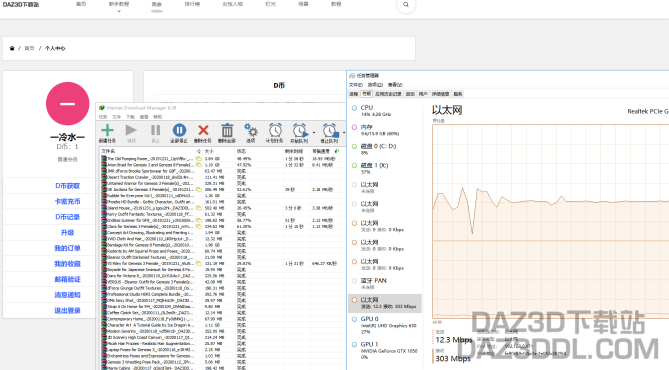This screenshot has width=669, height=370.
Task: Click 排行榜 in site navigation
Action: click(x=192, y=4)
